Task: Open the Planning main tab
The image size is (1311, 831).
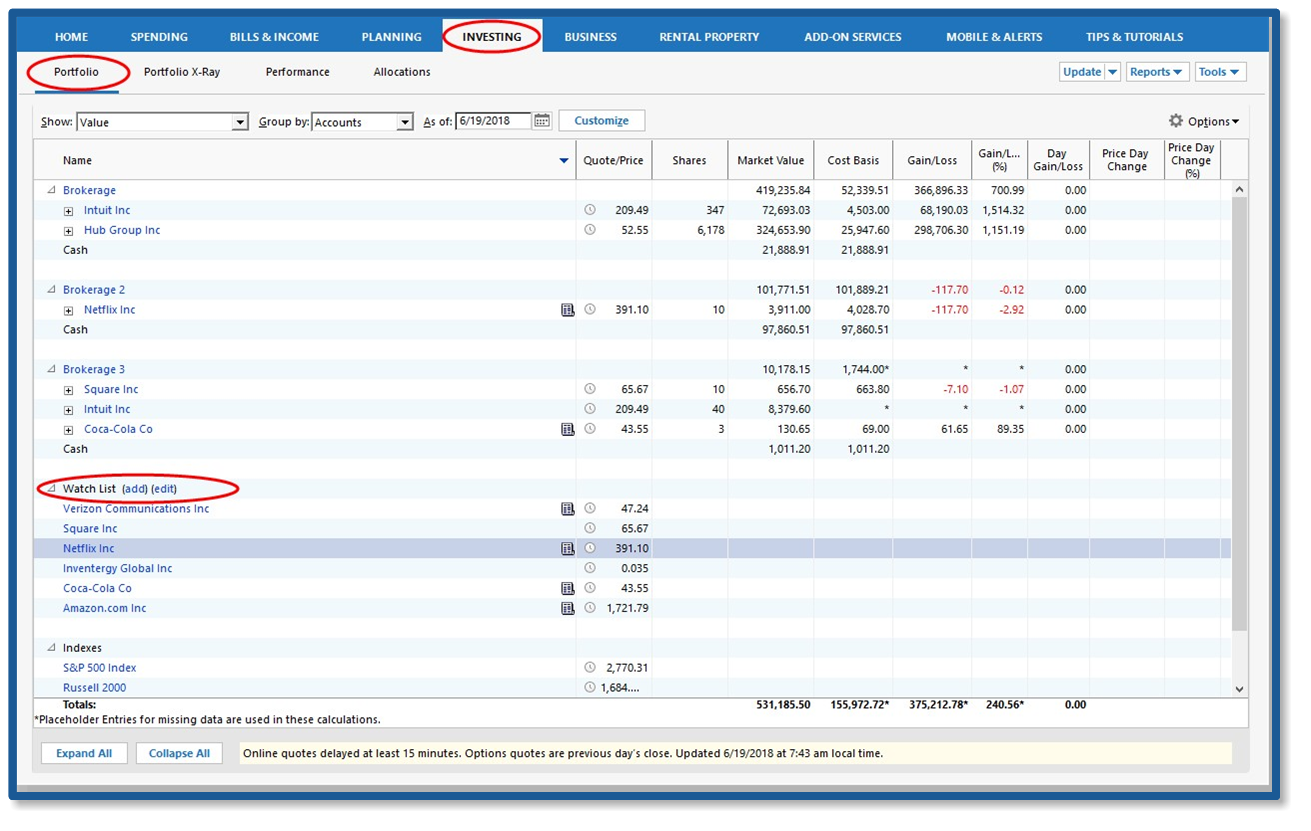Action: 391,37
